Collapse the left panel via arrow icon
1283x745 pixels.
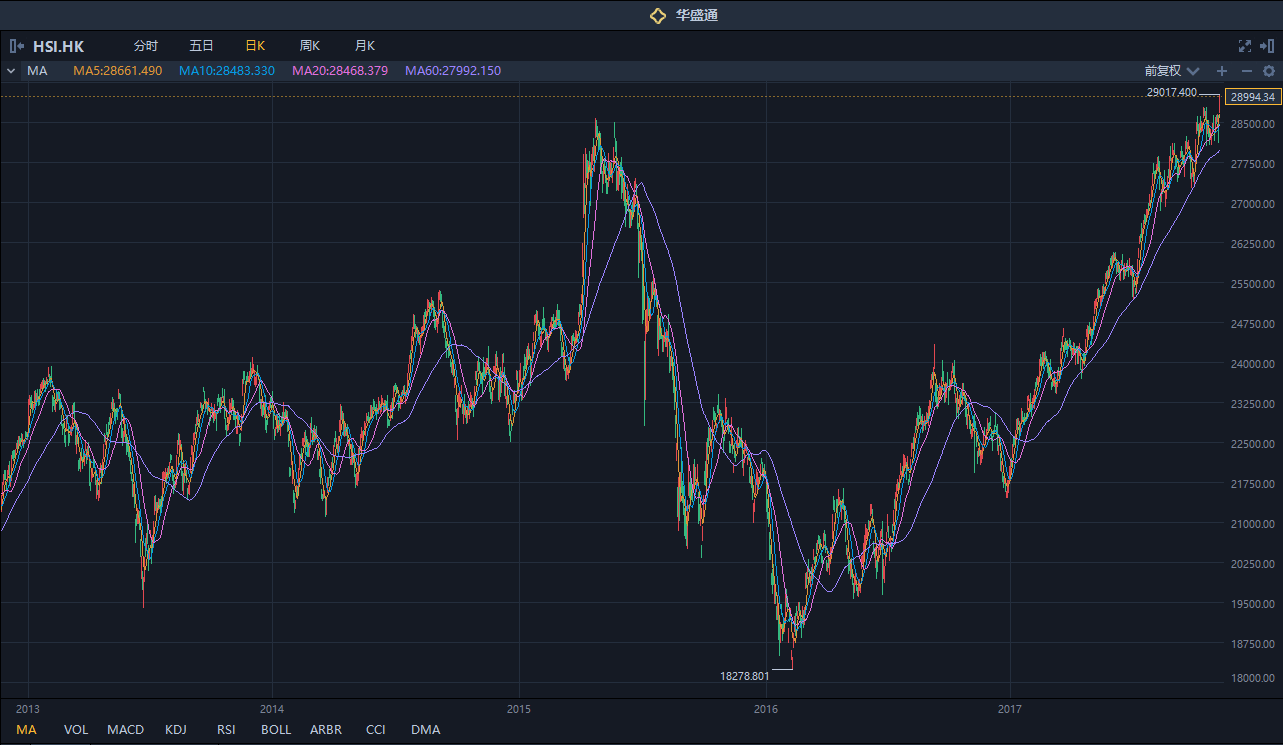(16, 46)
